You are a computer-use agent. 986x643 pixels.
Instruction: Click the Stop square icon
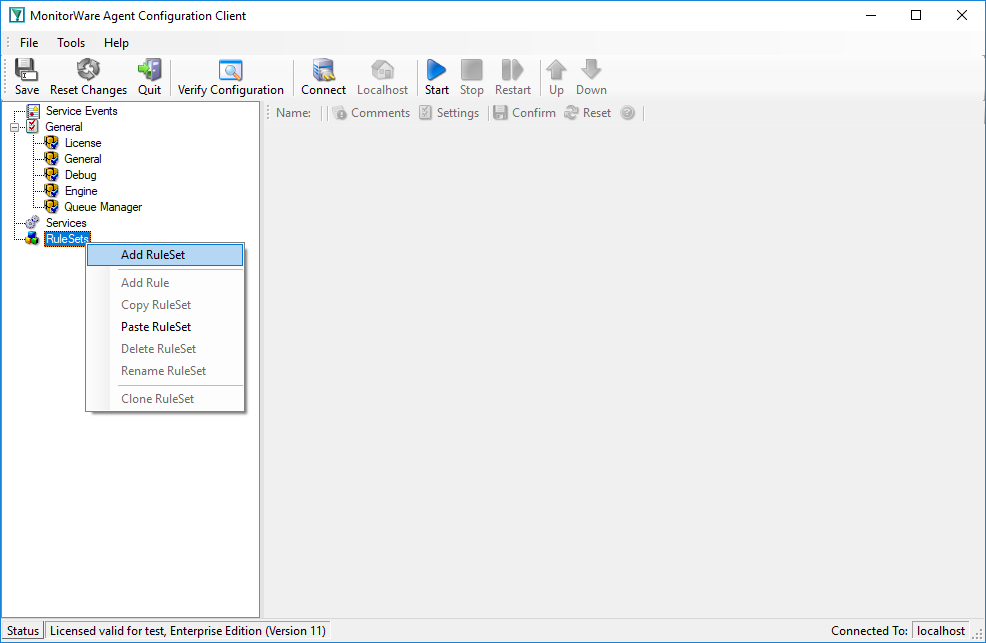tap(472, 70)
